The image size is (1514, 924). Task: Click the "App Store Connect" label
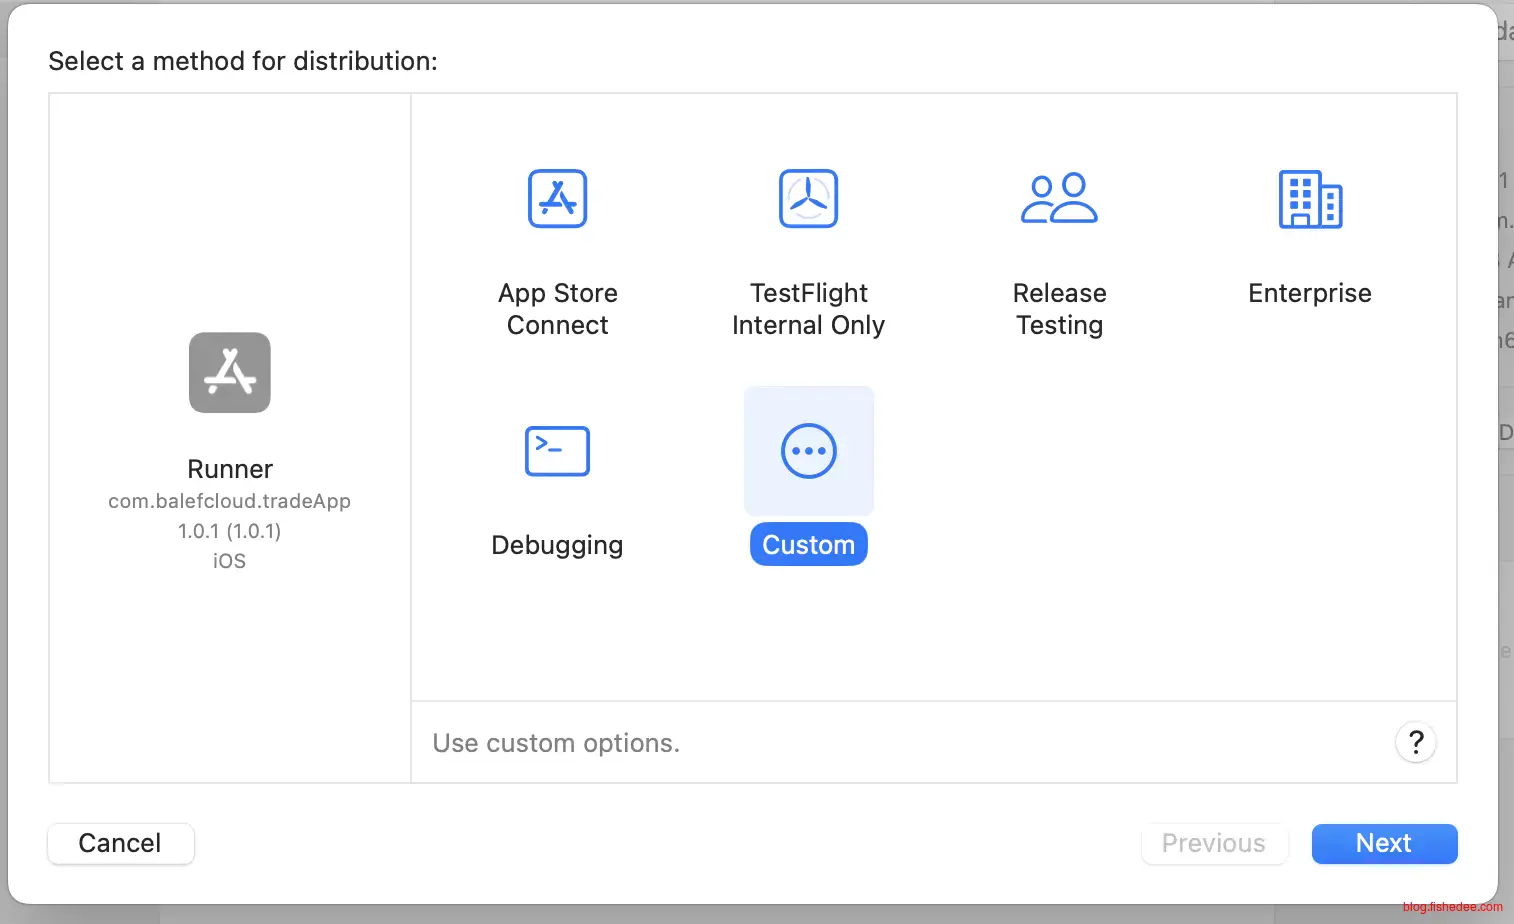tap(557, 309)
